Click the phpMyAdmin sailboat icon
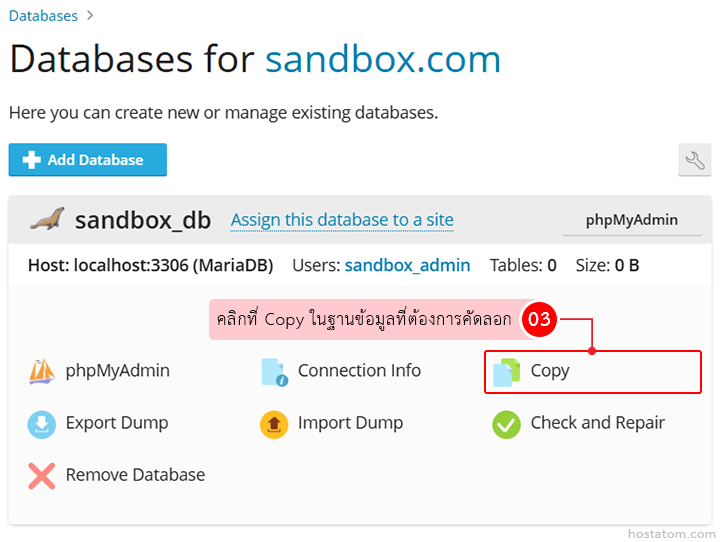 41,372
